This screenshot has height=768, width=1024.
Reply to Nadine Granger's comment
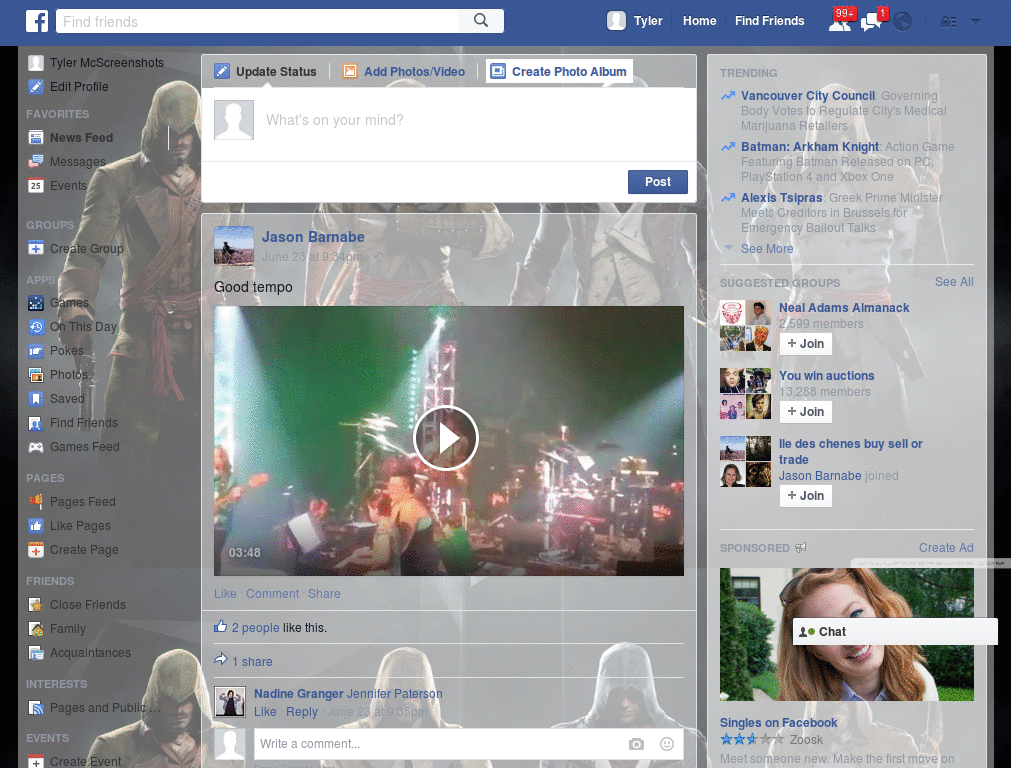pos(302,712)
